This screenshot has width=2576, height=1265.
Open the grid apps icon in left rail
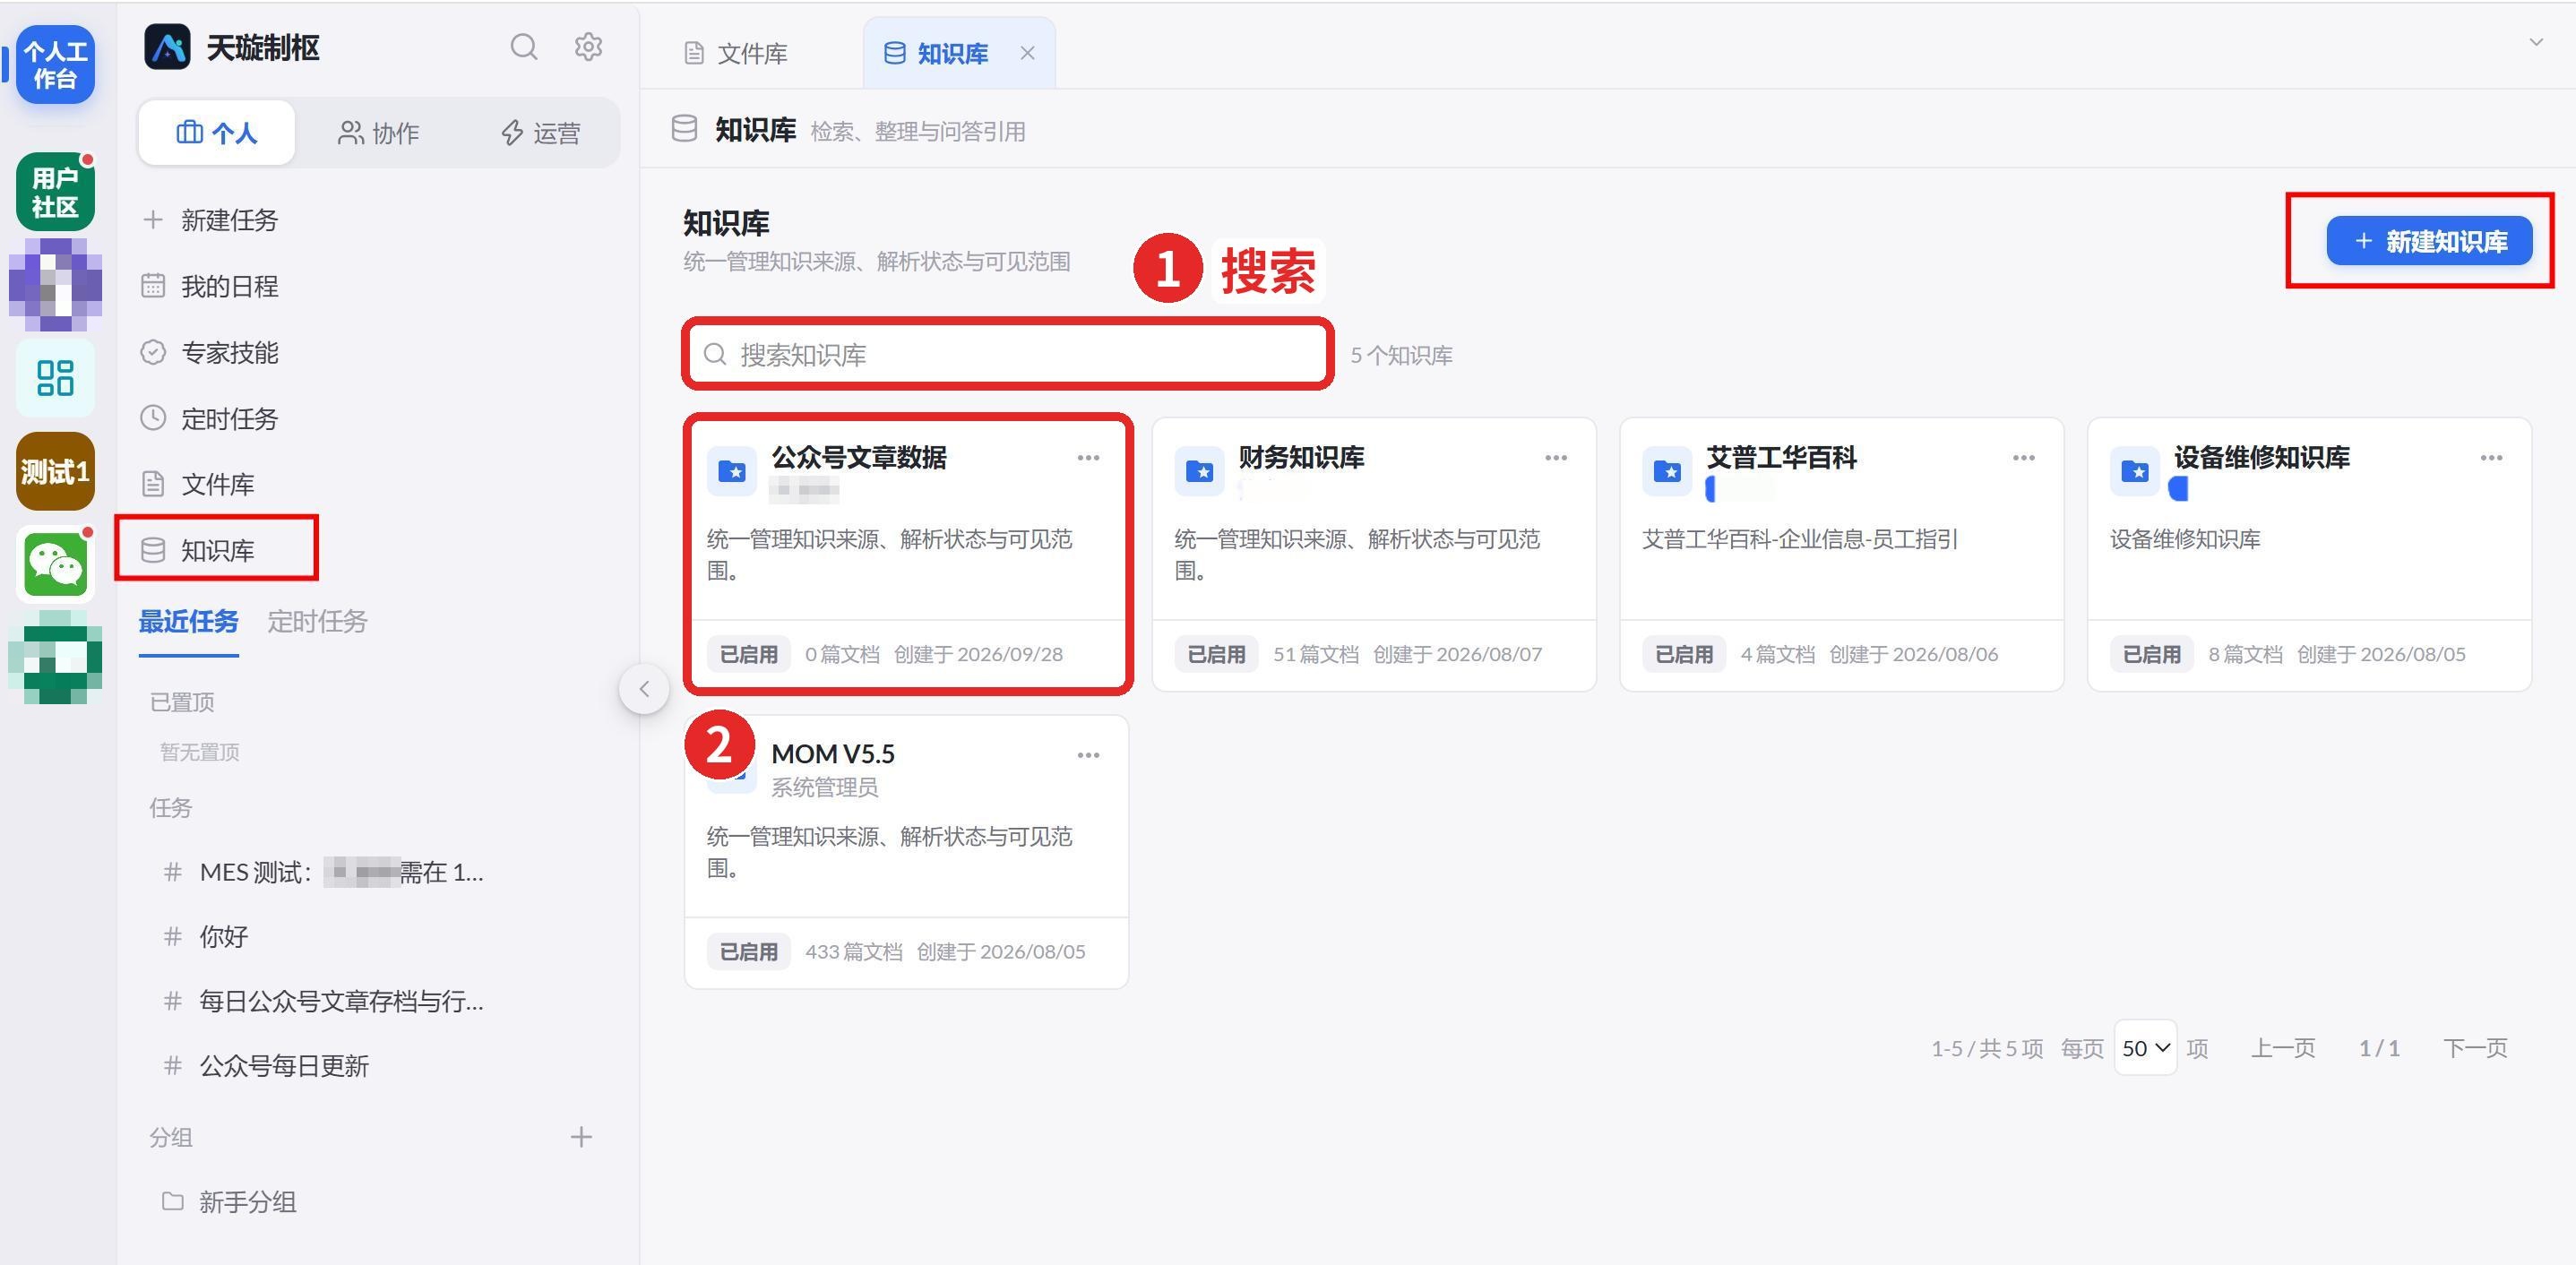click(x=55, y=378)
